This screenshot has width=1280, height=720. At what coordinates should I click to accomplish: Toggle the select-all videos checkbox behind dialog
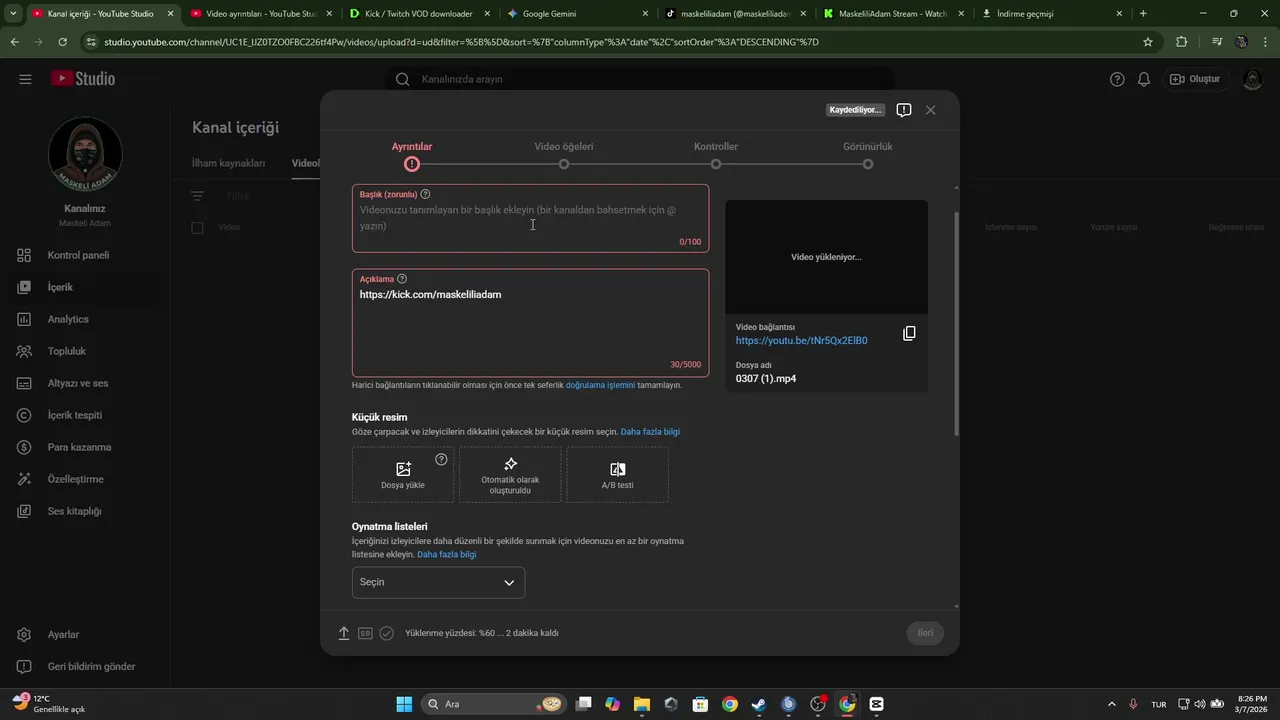[x=197, y=228]
